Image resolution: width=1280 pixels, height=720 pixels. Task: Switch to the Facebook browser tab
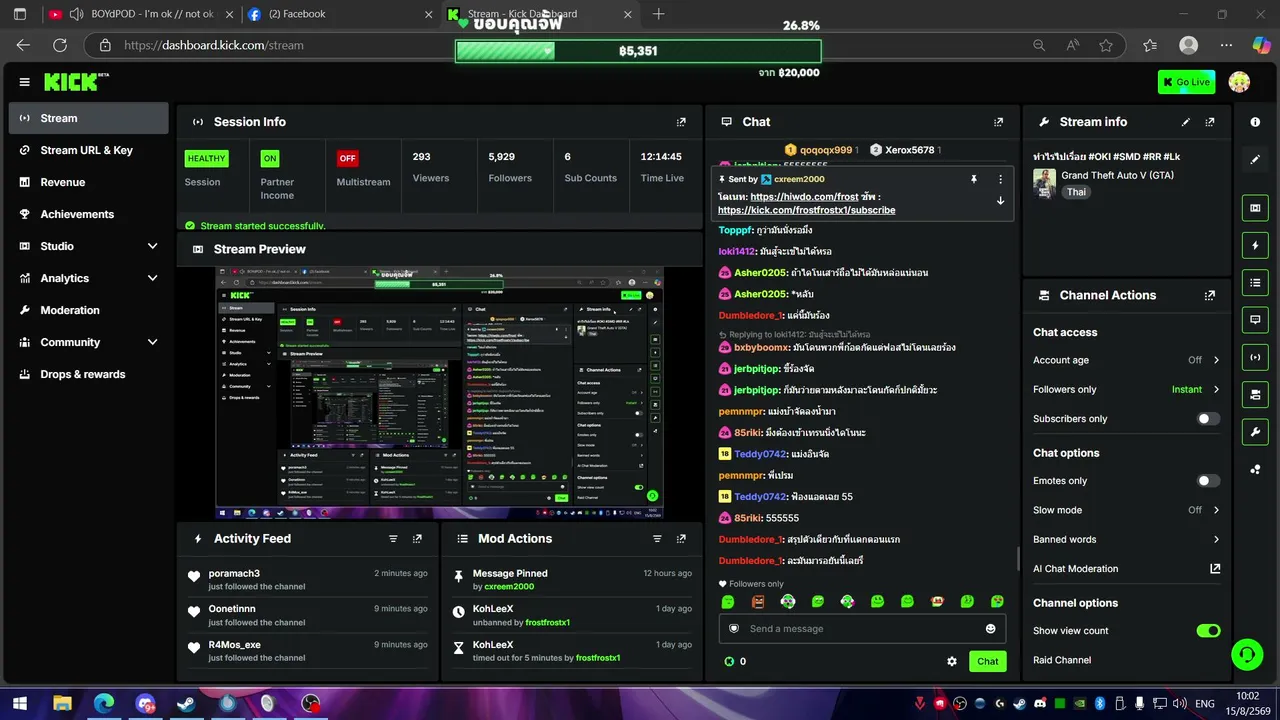(x=339, y=14)
